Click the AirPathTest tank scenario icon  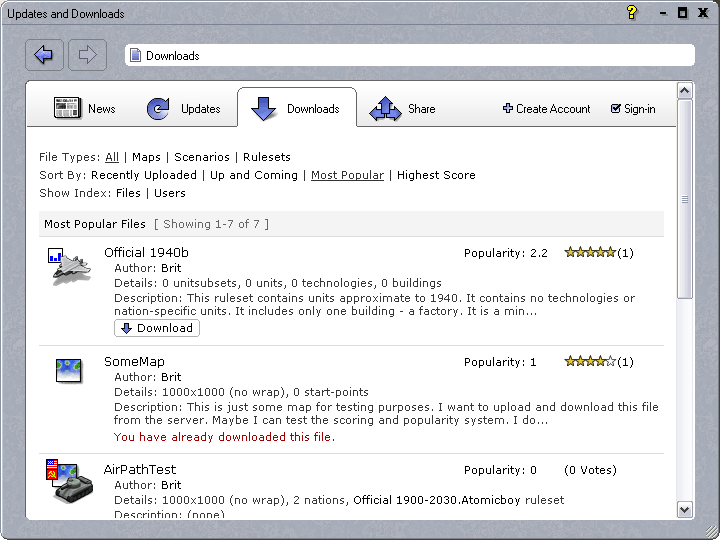tap(68, 482)
